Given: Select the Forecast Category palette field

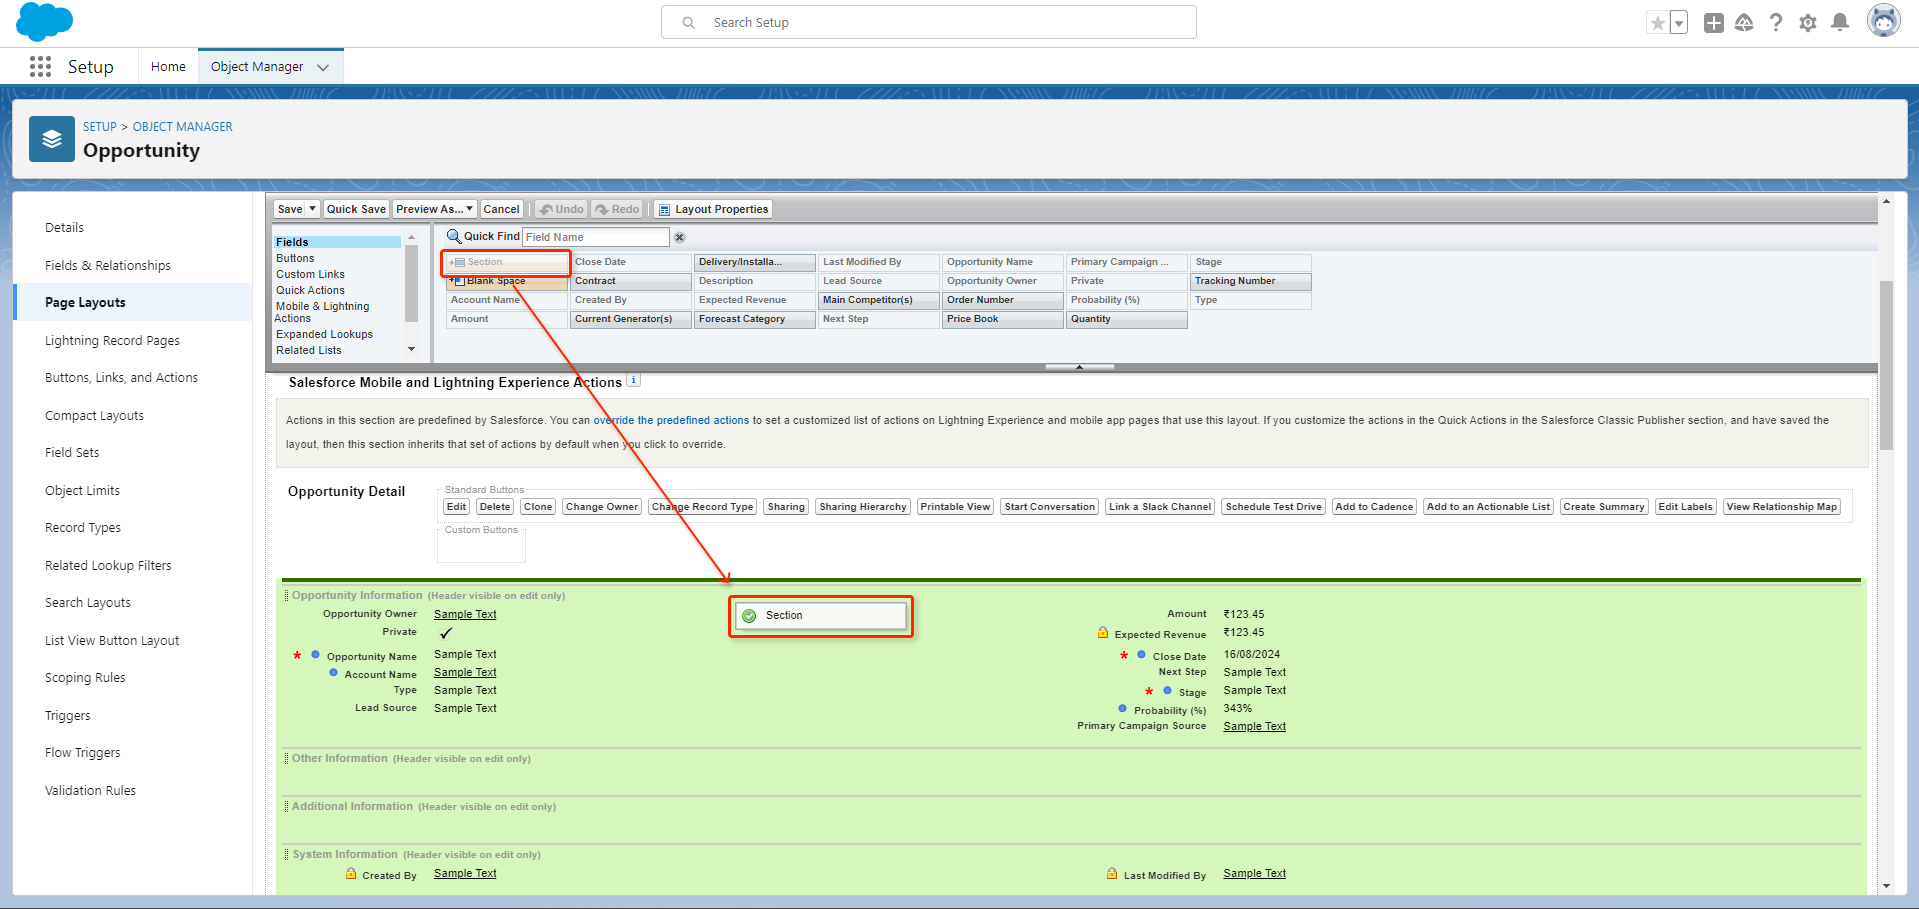Looking at the screenshot, I should [755, 319].
